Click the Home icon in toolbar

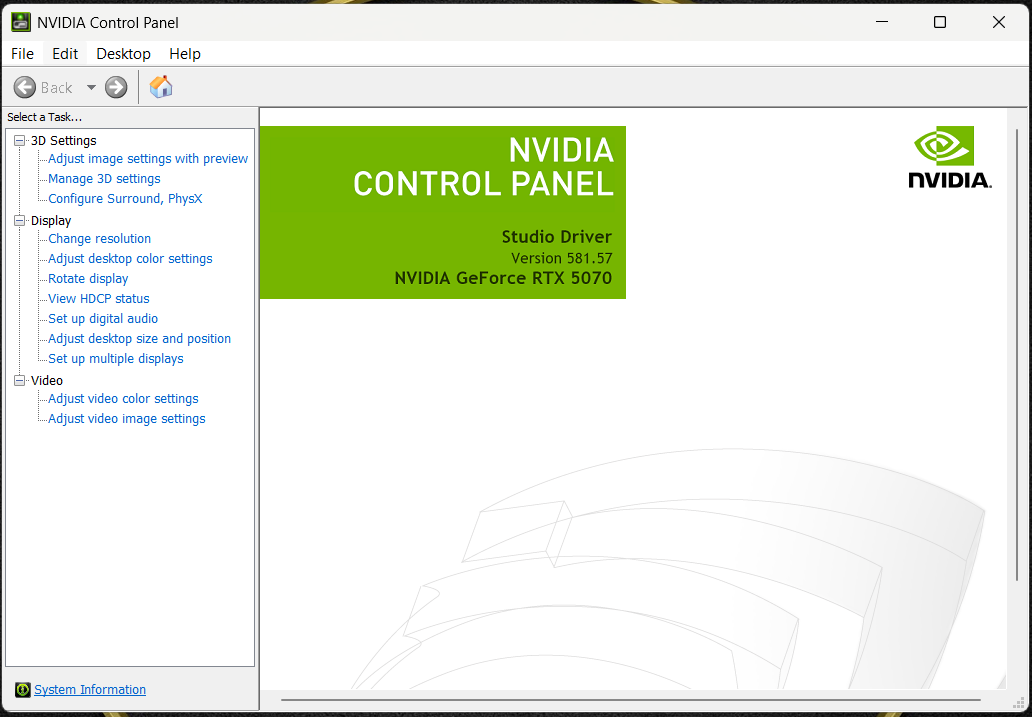[161, 87]
